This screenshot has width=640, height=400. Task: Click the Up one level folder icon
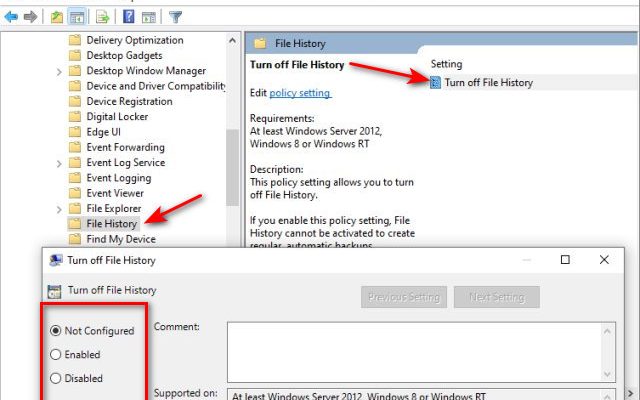pyautogui.click(x=57, y=17)
